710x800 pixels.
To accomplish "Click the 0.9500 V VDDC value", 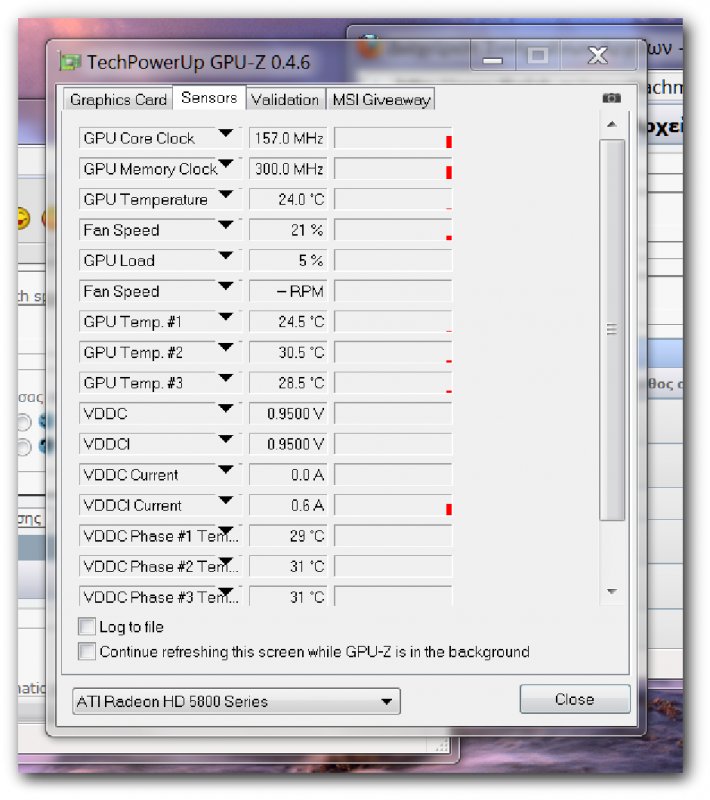I will coord(288,414).
